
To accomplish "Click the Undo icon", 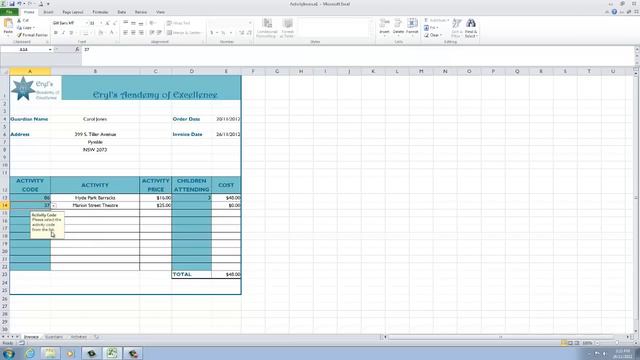I will pyautogui.click(x=20, y=4).
